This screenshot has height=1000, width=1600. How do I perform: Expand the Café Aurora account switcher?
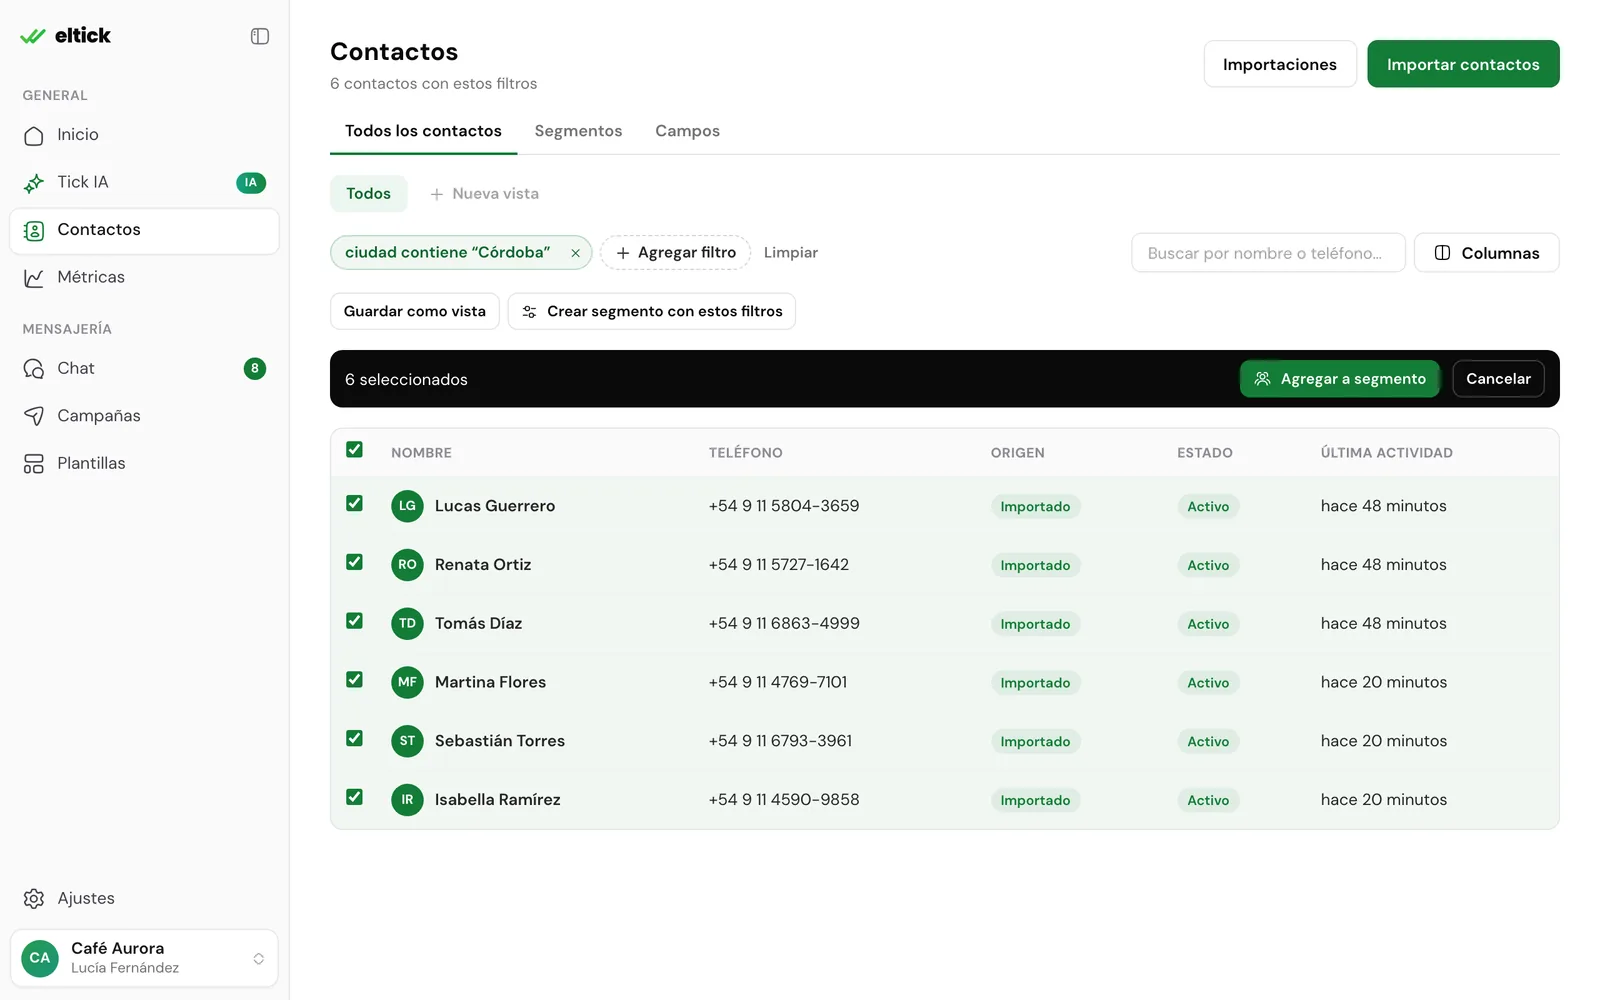coord(144,958)
